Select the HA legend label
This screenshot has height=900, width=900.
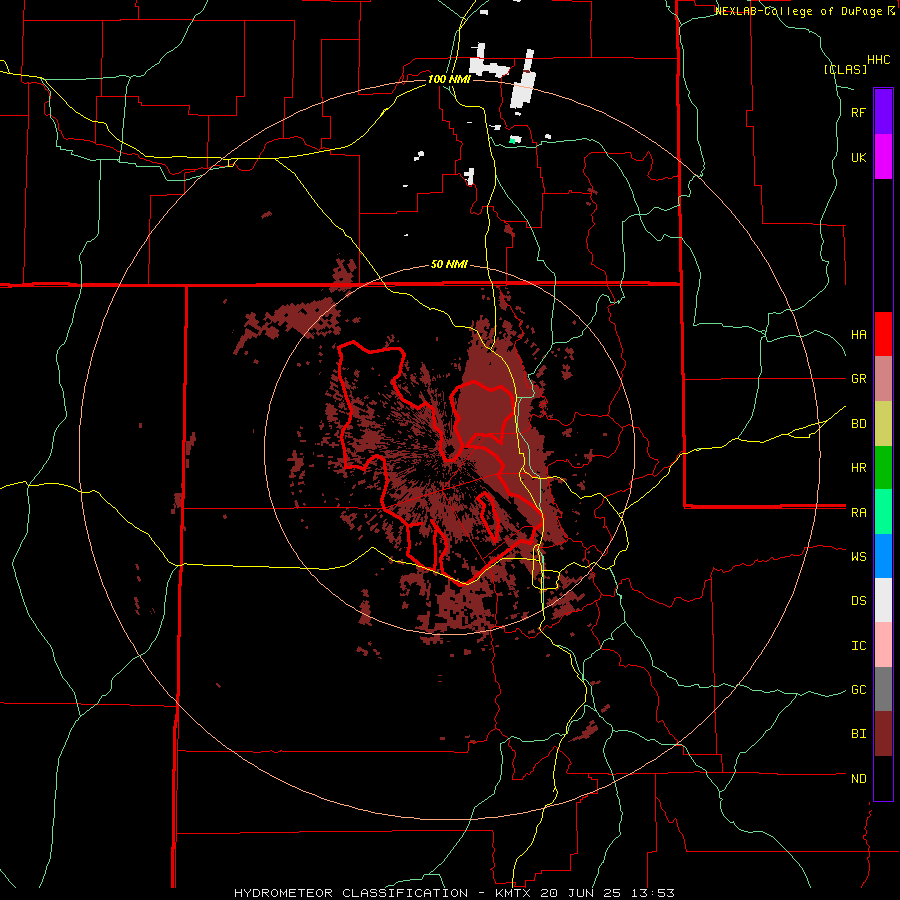(858, 335)
